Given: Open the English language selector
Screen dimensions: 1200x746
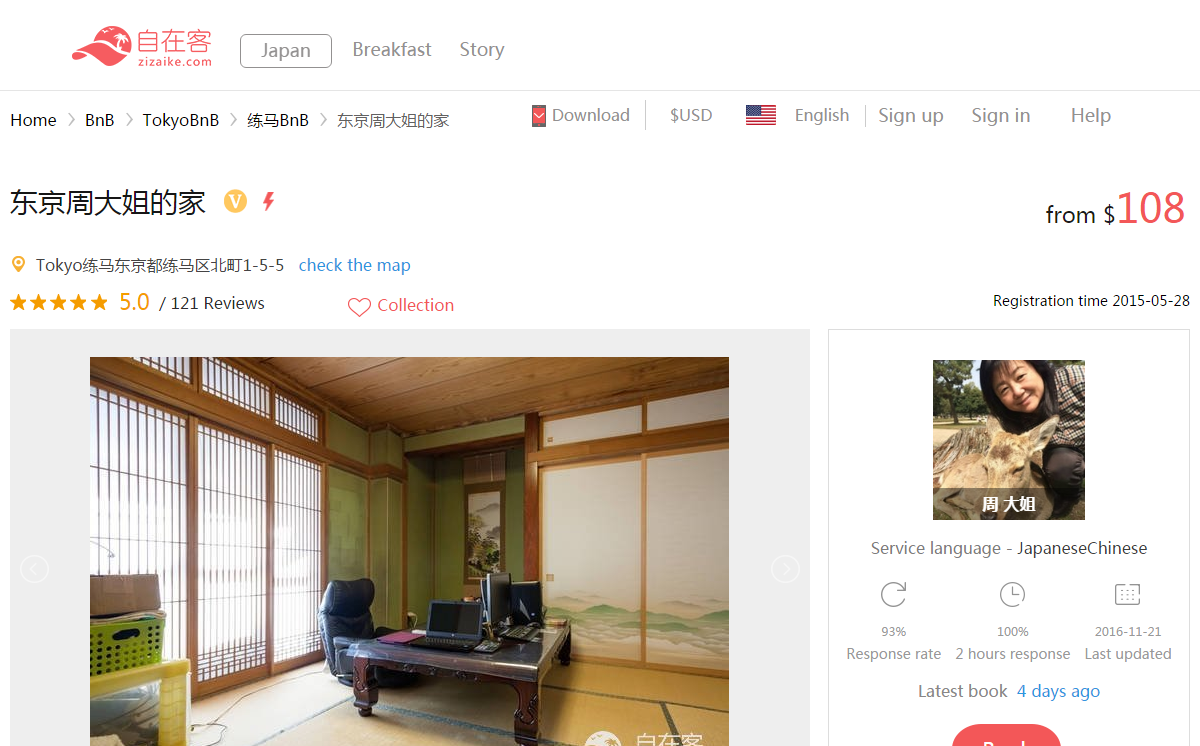Looking at the screenshot, I should point(822,115).
